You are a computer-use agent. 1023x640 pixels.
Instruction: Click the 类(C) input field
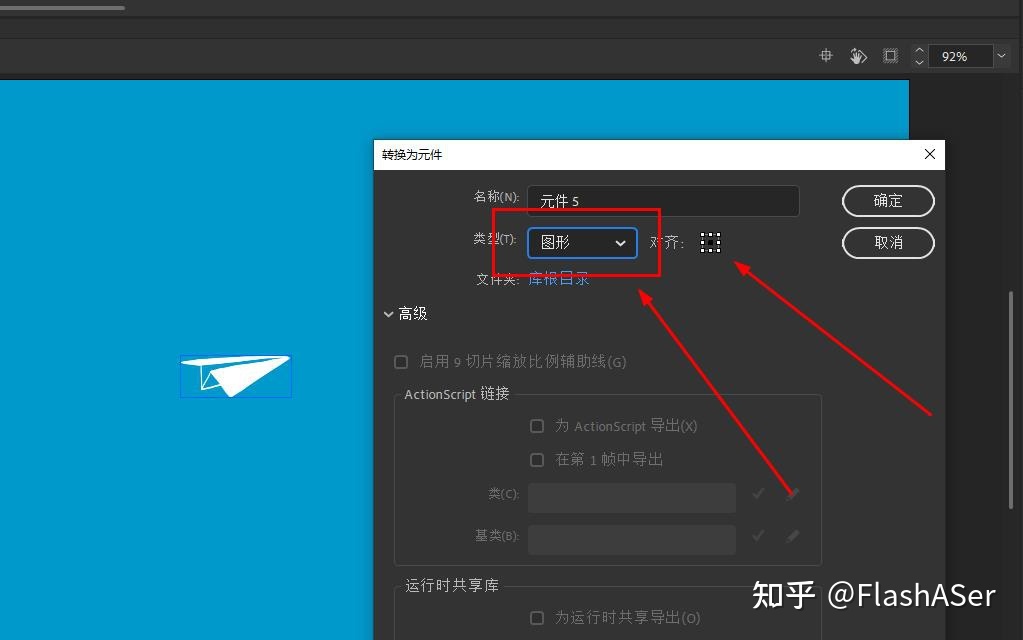(x=632, y=498)
